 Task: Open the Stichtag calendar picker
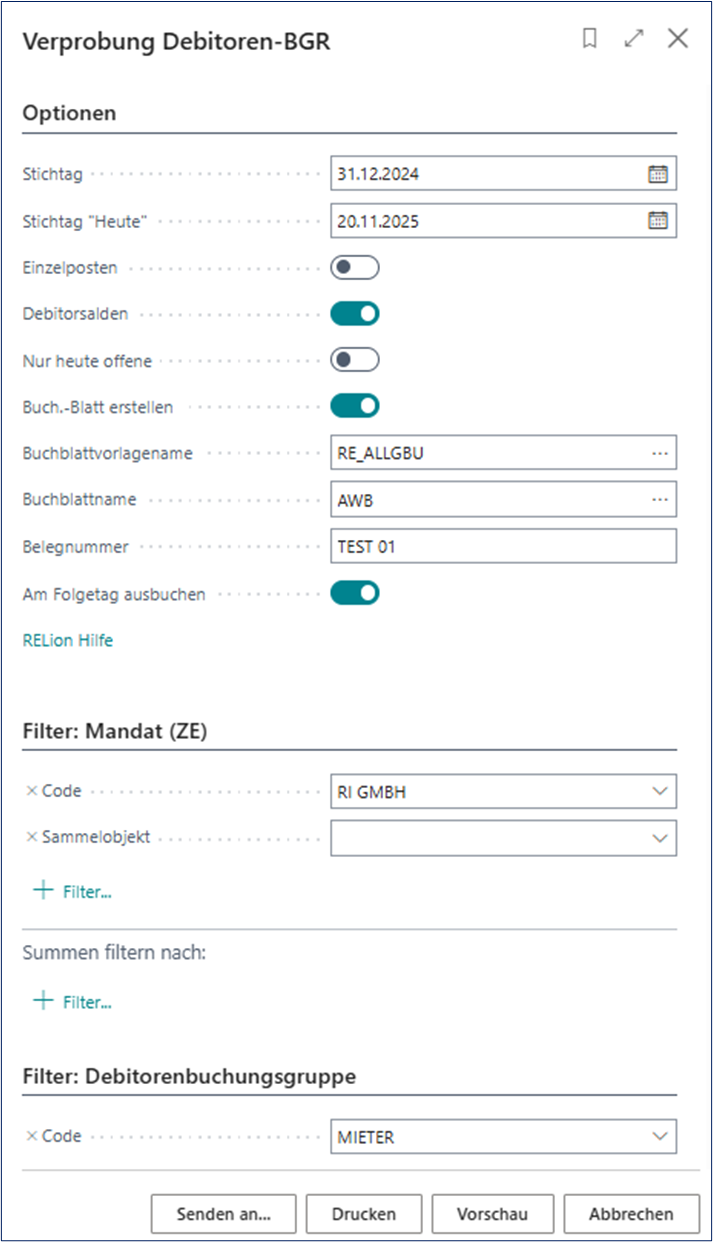click(657, 174)
